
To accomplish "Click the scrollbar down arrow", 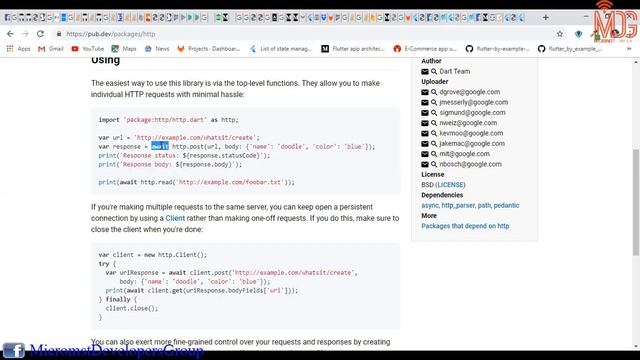I will tap(636, 347).
